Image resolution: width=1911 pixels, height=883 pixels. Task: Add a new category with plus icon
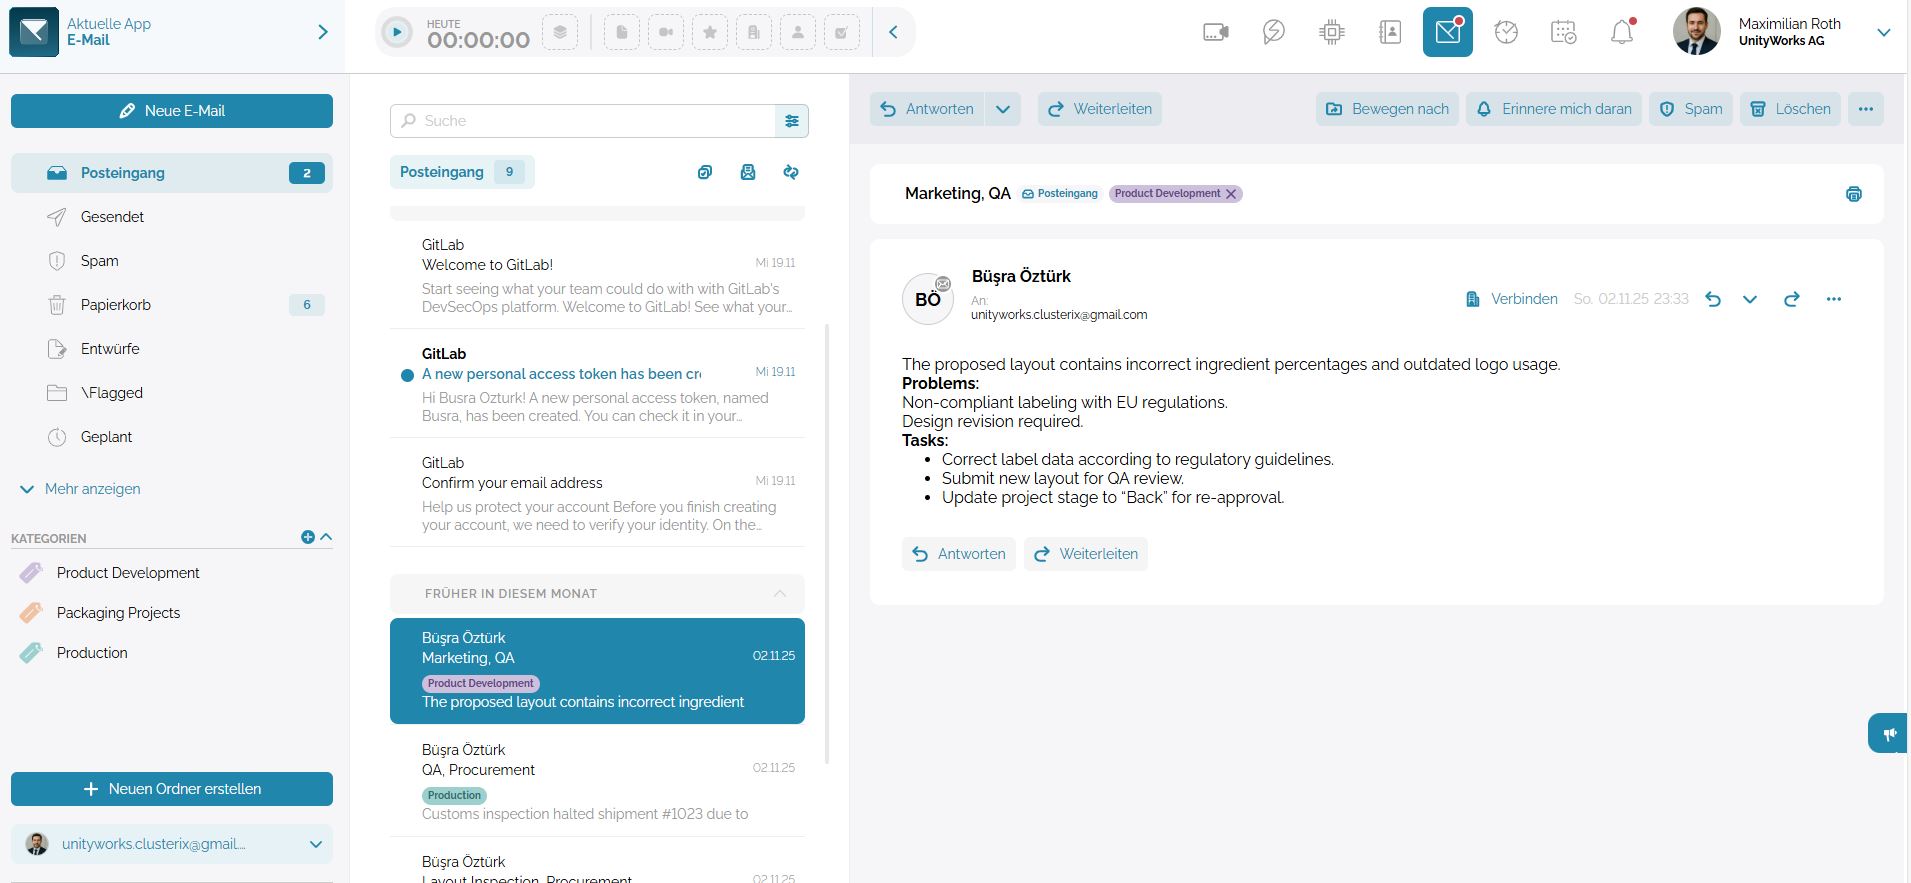click(308, 537)
